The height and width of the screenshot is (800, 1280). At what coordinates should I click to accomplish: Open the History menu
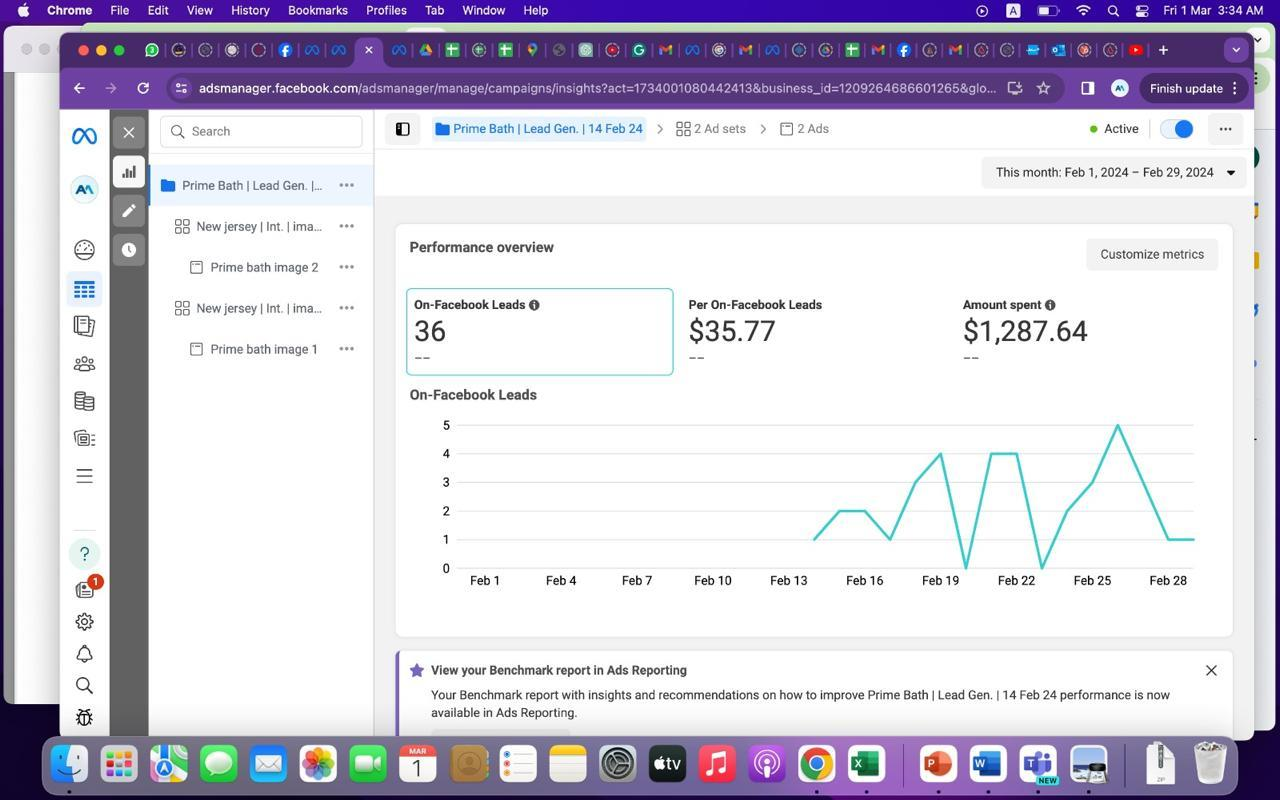(x=250, y=10)
